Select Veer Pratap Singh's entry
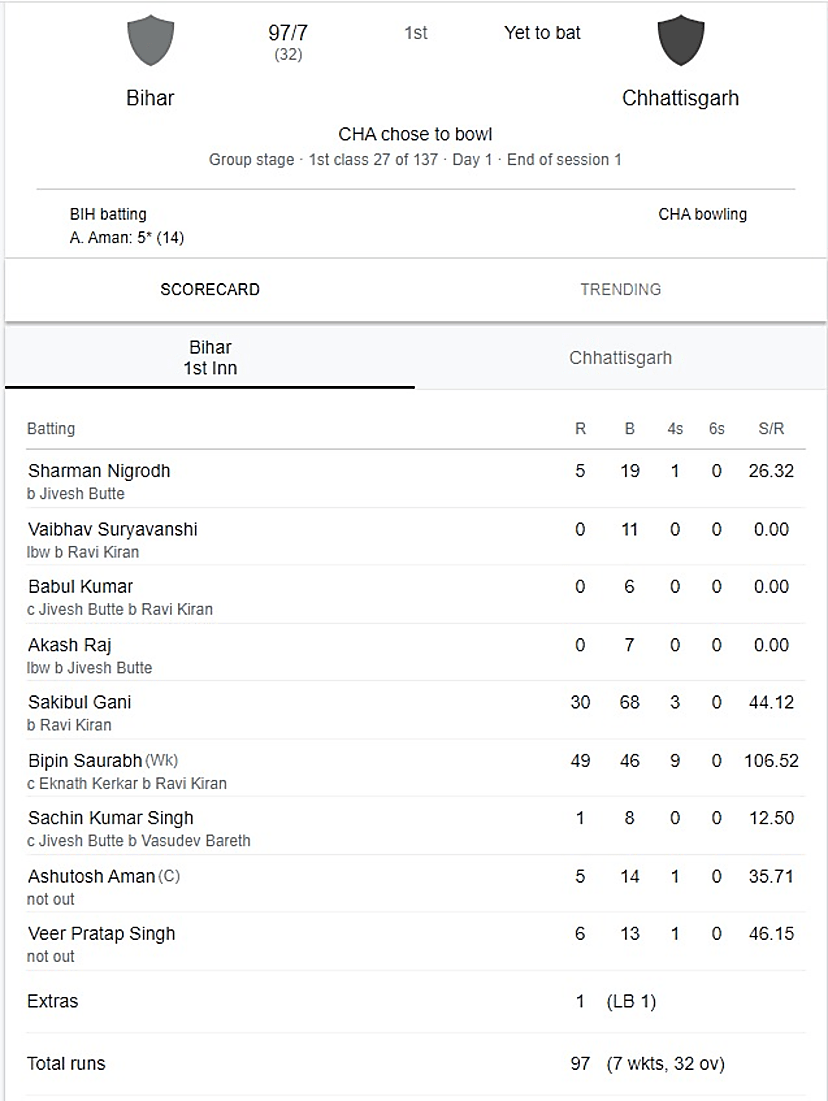Image resolution: width=828 pixels, height=1101 pixels. coord(101,934)
